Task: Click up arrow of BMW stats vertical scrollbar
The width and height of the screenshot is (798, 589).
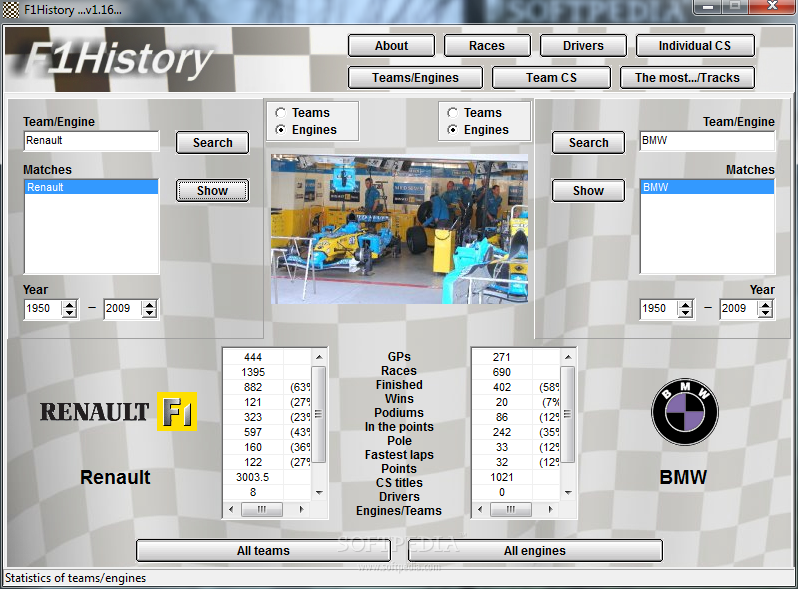Action: 568,357
